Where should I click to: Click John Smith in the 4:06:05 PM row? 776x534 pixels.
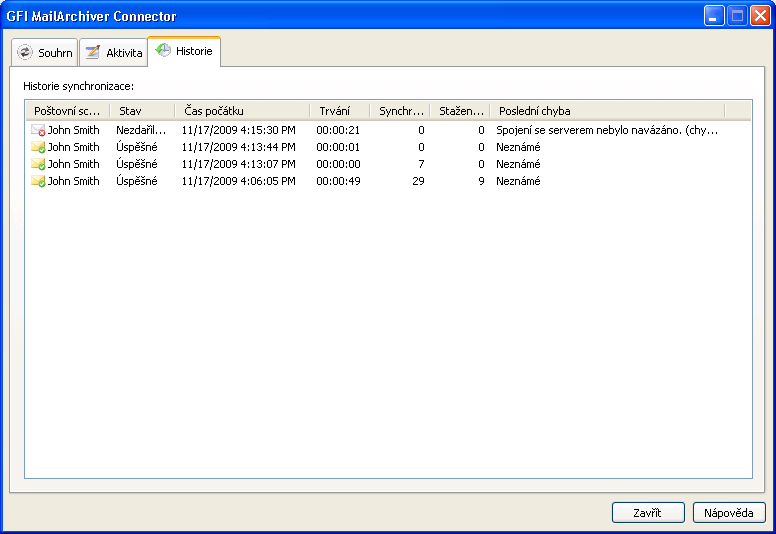click(73, 181)
